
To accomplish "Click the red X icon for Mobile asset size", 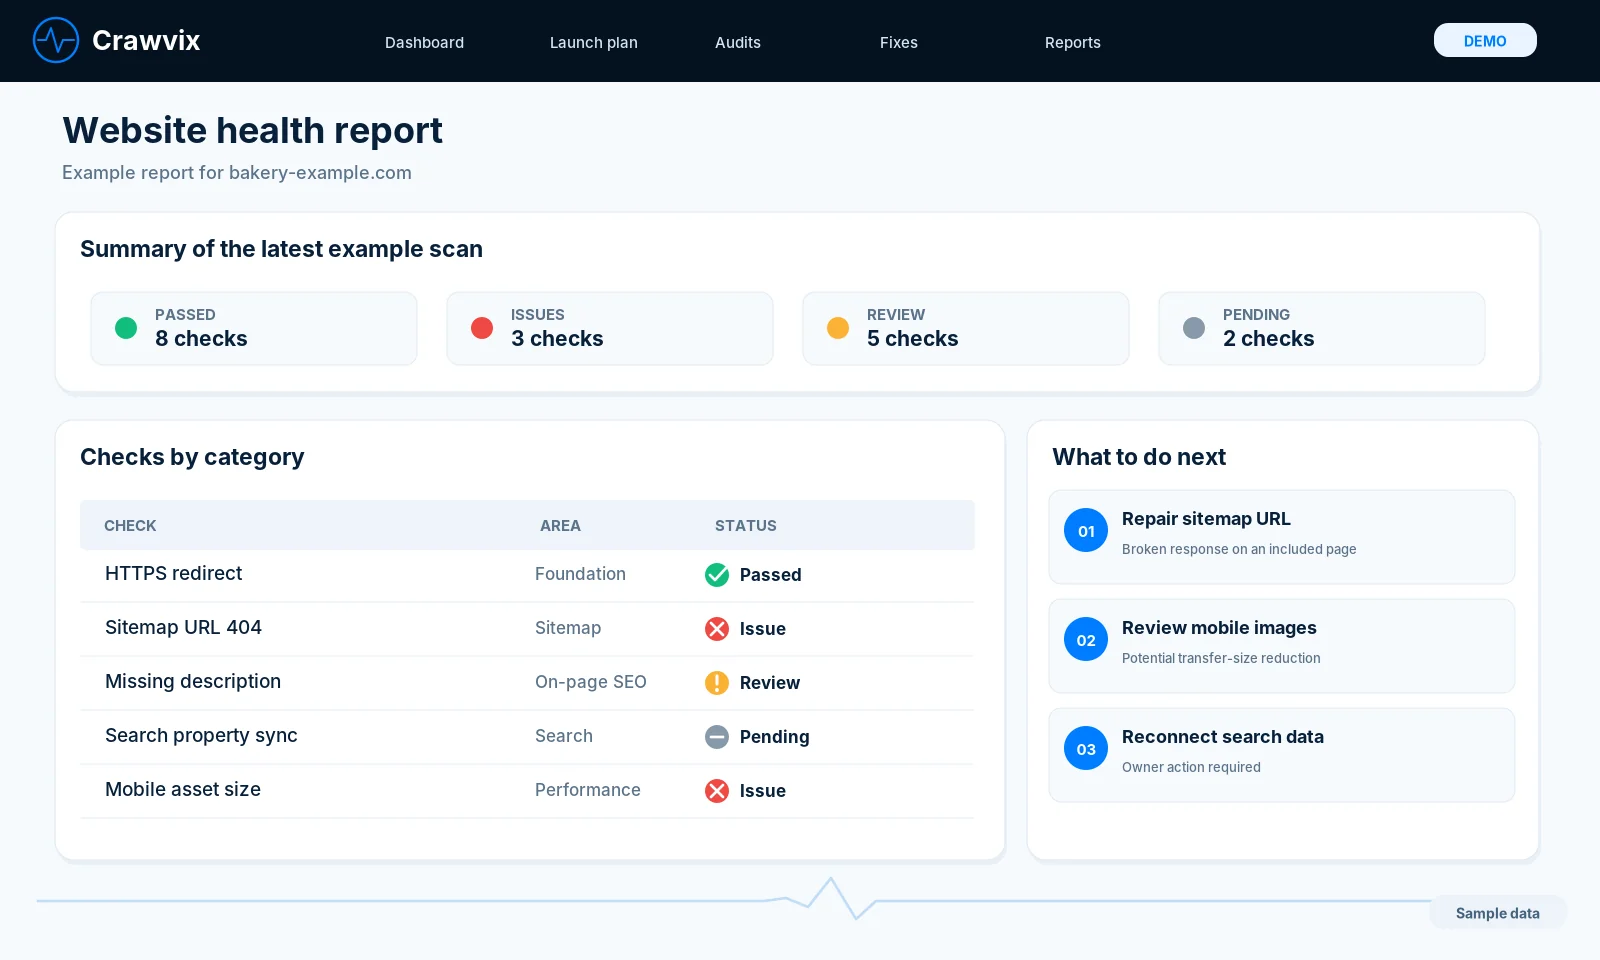I will click(717, 791).
